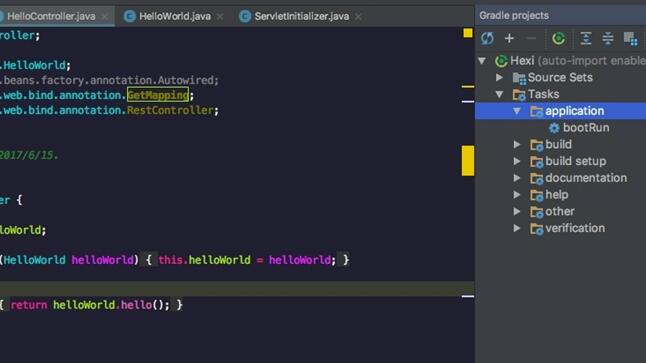Click the Tasks folder icon

coord(519,95)
